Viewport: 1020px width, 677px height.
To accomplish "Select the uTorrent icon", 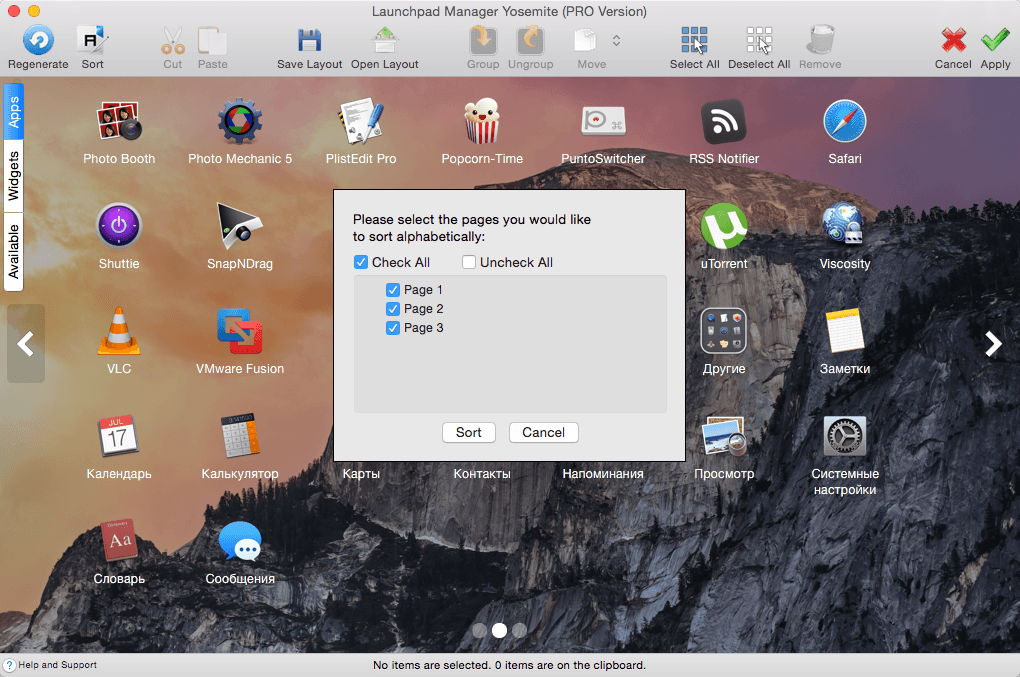I will 724,226.
